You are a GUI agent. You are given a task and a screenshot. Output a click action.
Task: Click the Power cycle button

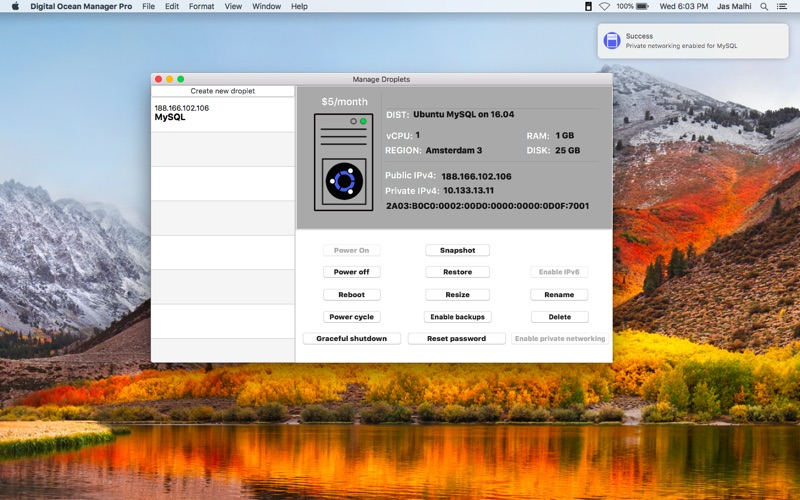352,317
